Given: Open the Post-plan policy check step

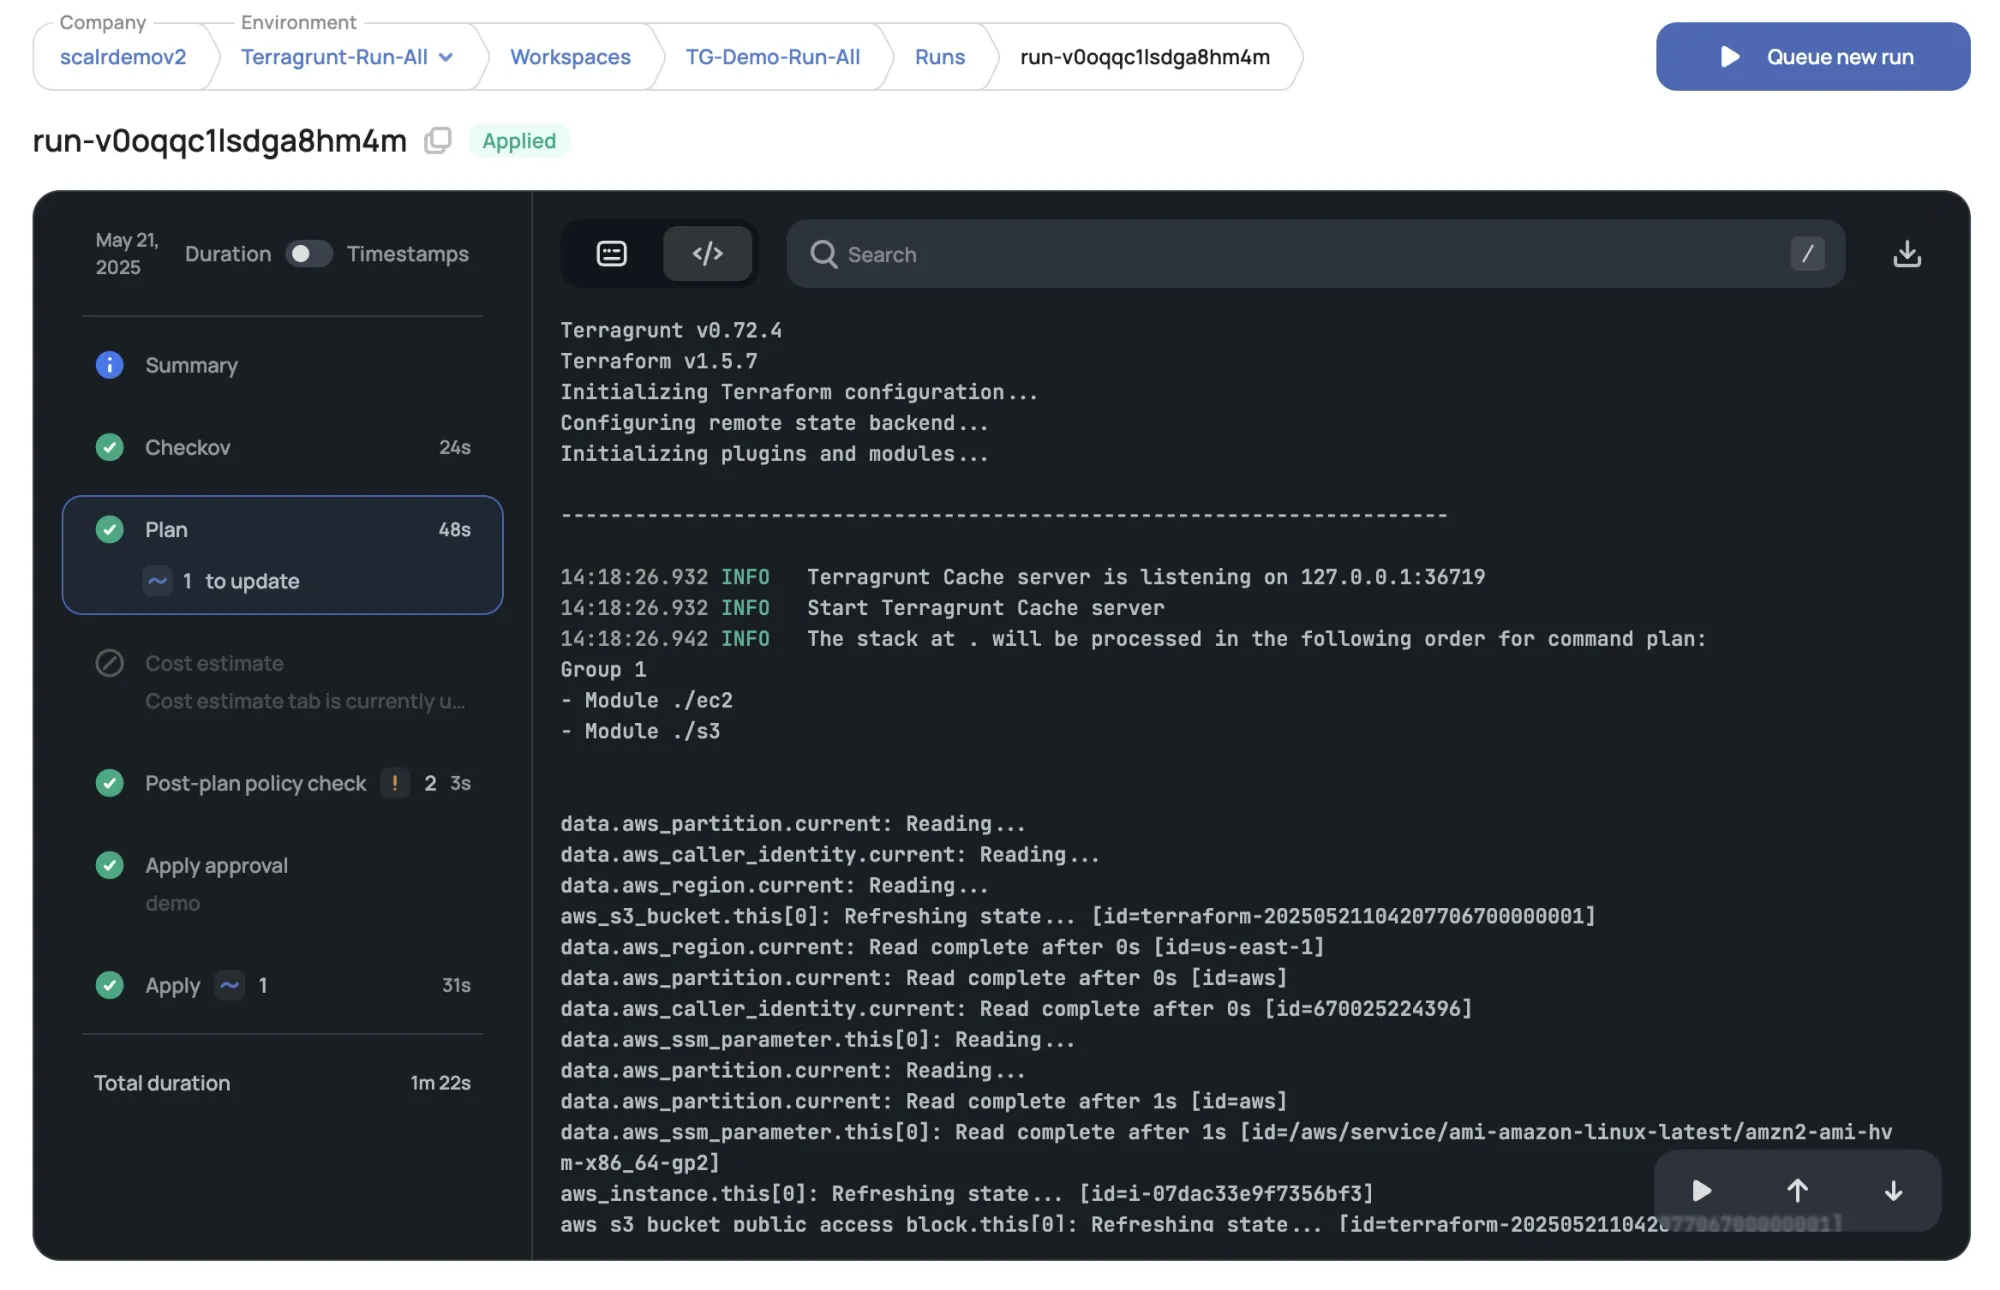Looking at the screenshot, I should (x=255, y=783).
